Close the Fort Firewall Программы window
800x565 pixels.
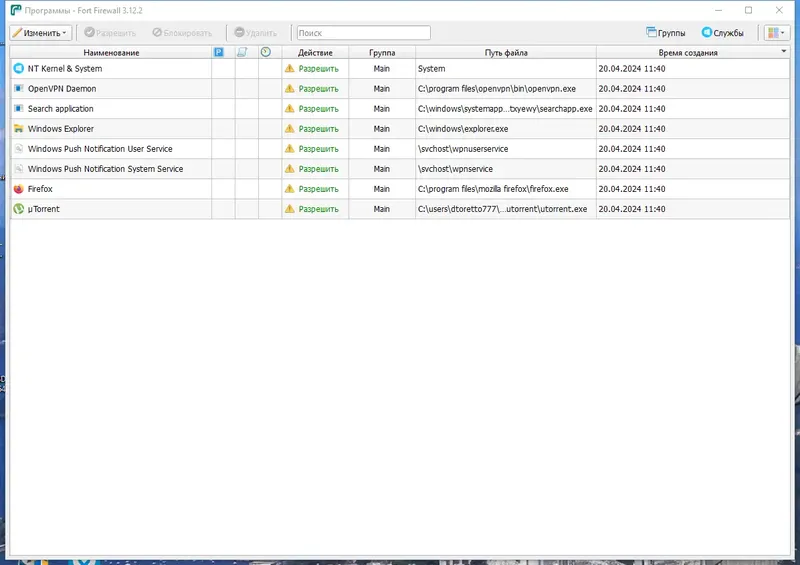779,10
